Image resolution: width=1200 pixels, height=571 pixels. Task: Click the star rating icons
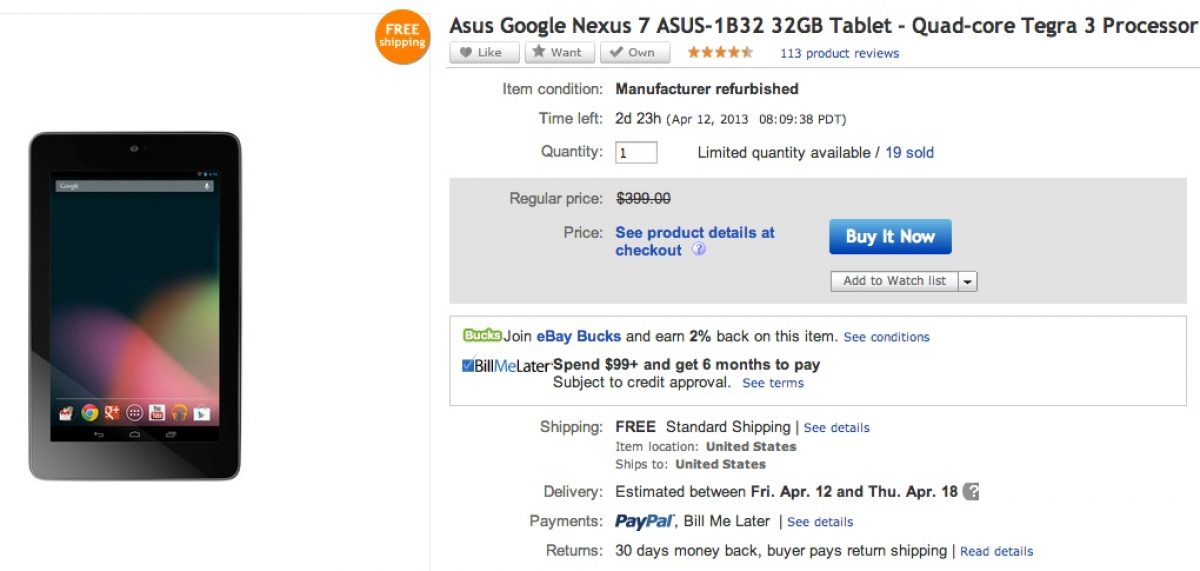[720, 53]
